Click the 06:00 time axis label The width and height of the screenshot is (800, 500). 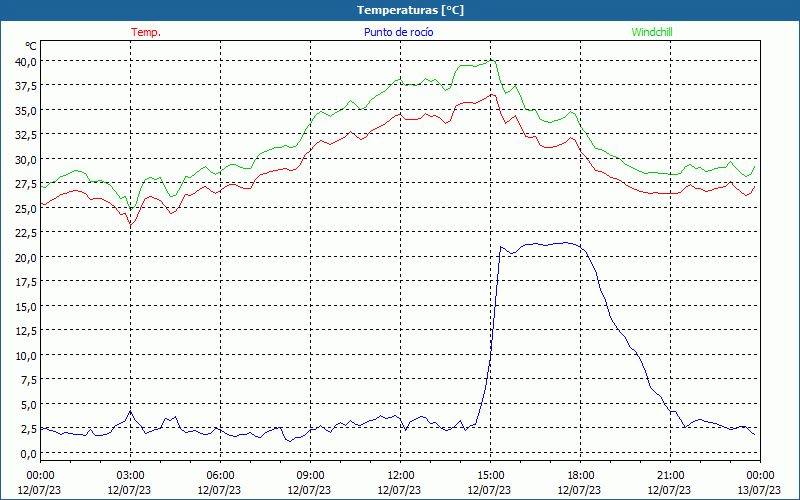pyautogui.click(x=220, y=476)
